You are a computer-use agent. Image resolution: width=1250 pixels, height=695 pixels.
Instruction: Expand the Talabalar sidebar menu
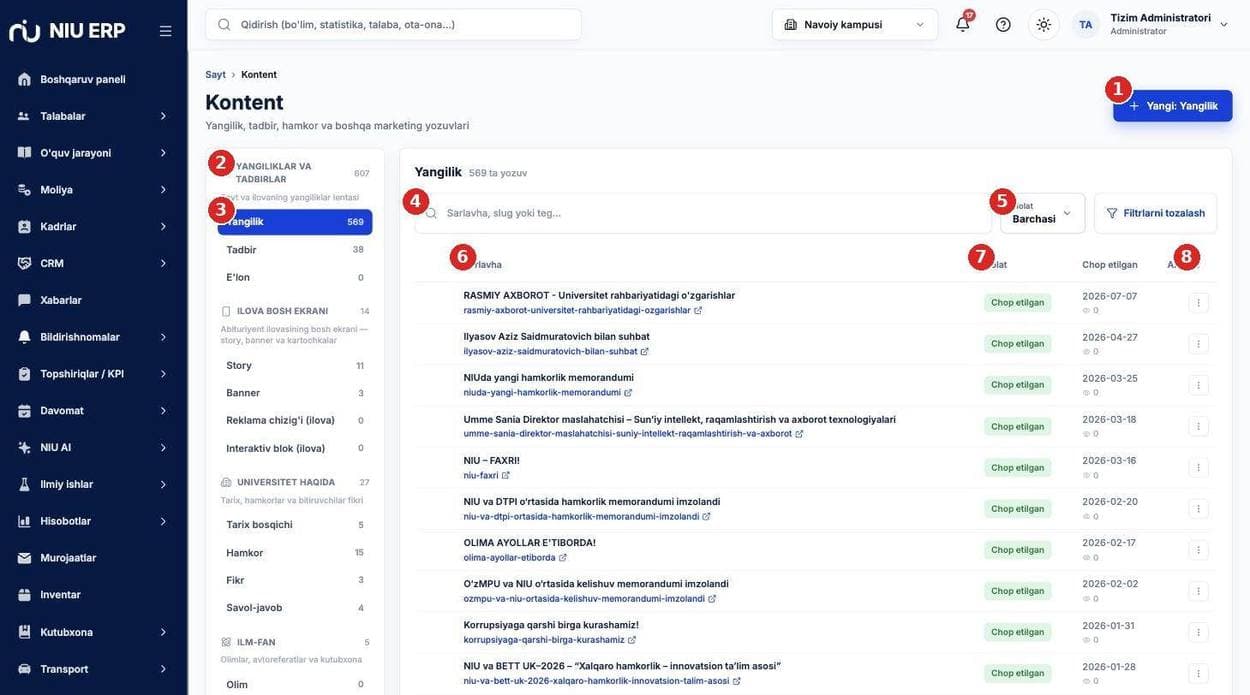(93, 116)
